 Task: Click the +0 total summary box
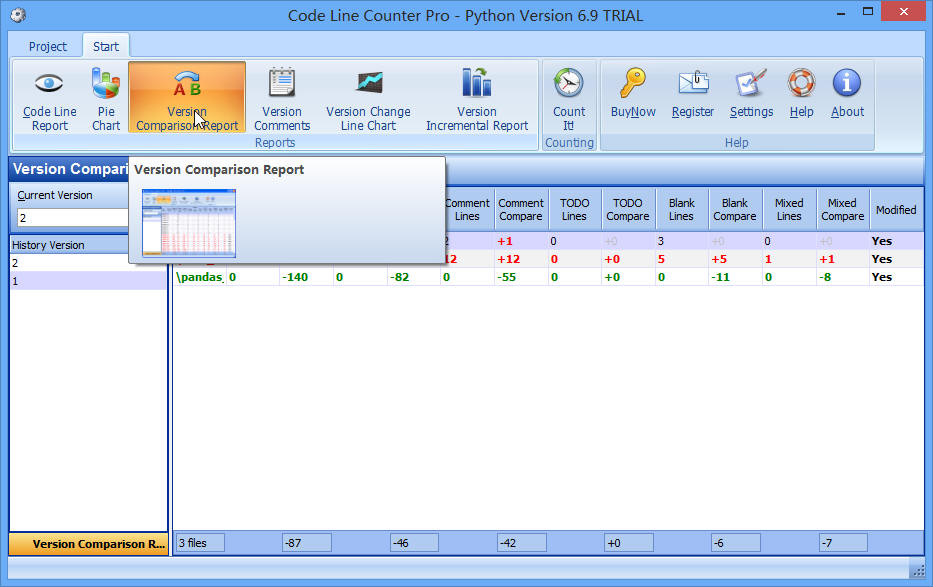coord(629,543)
